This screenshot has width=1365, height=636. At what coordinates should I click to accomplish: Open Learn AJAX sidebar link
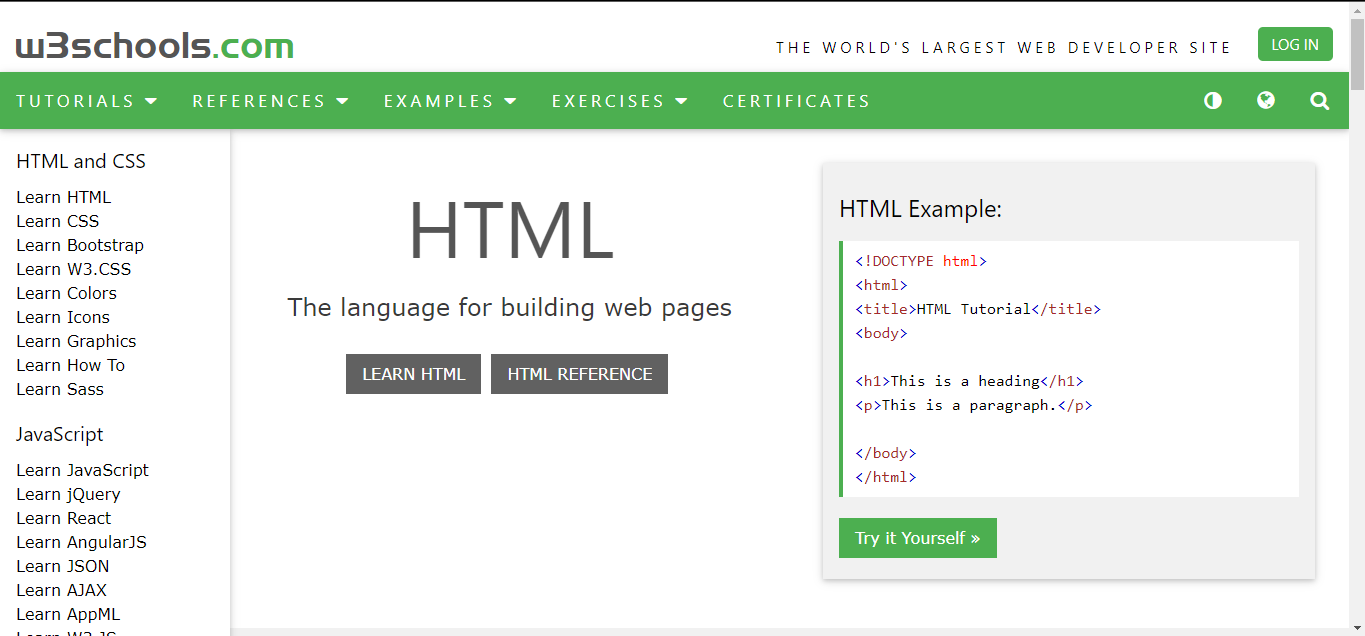[62, 590]
